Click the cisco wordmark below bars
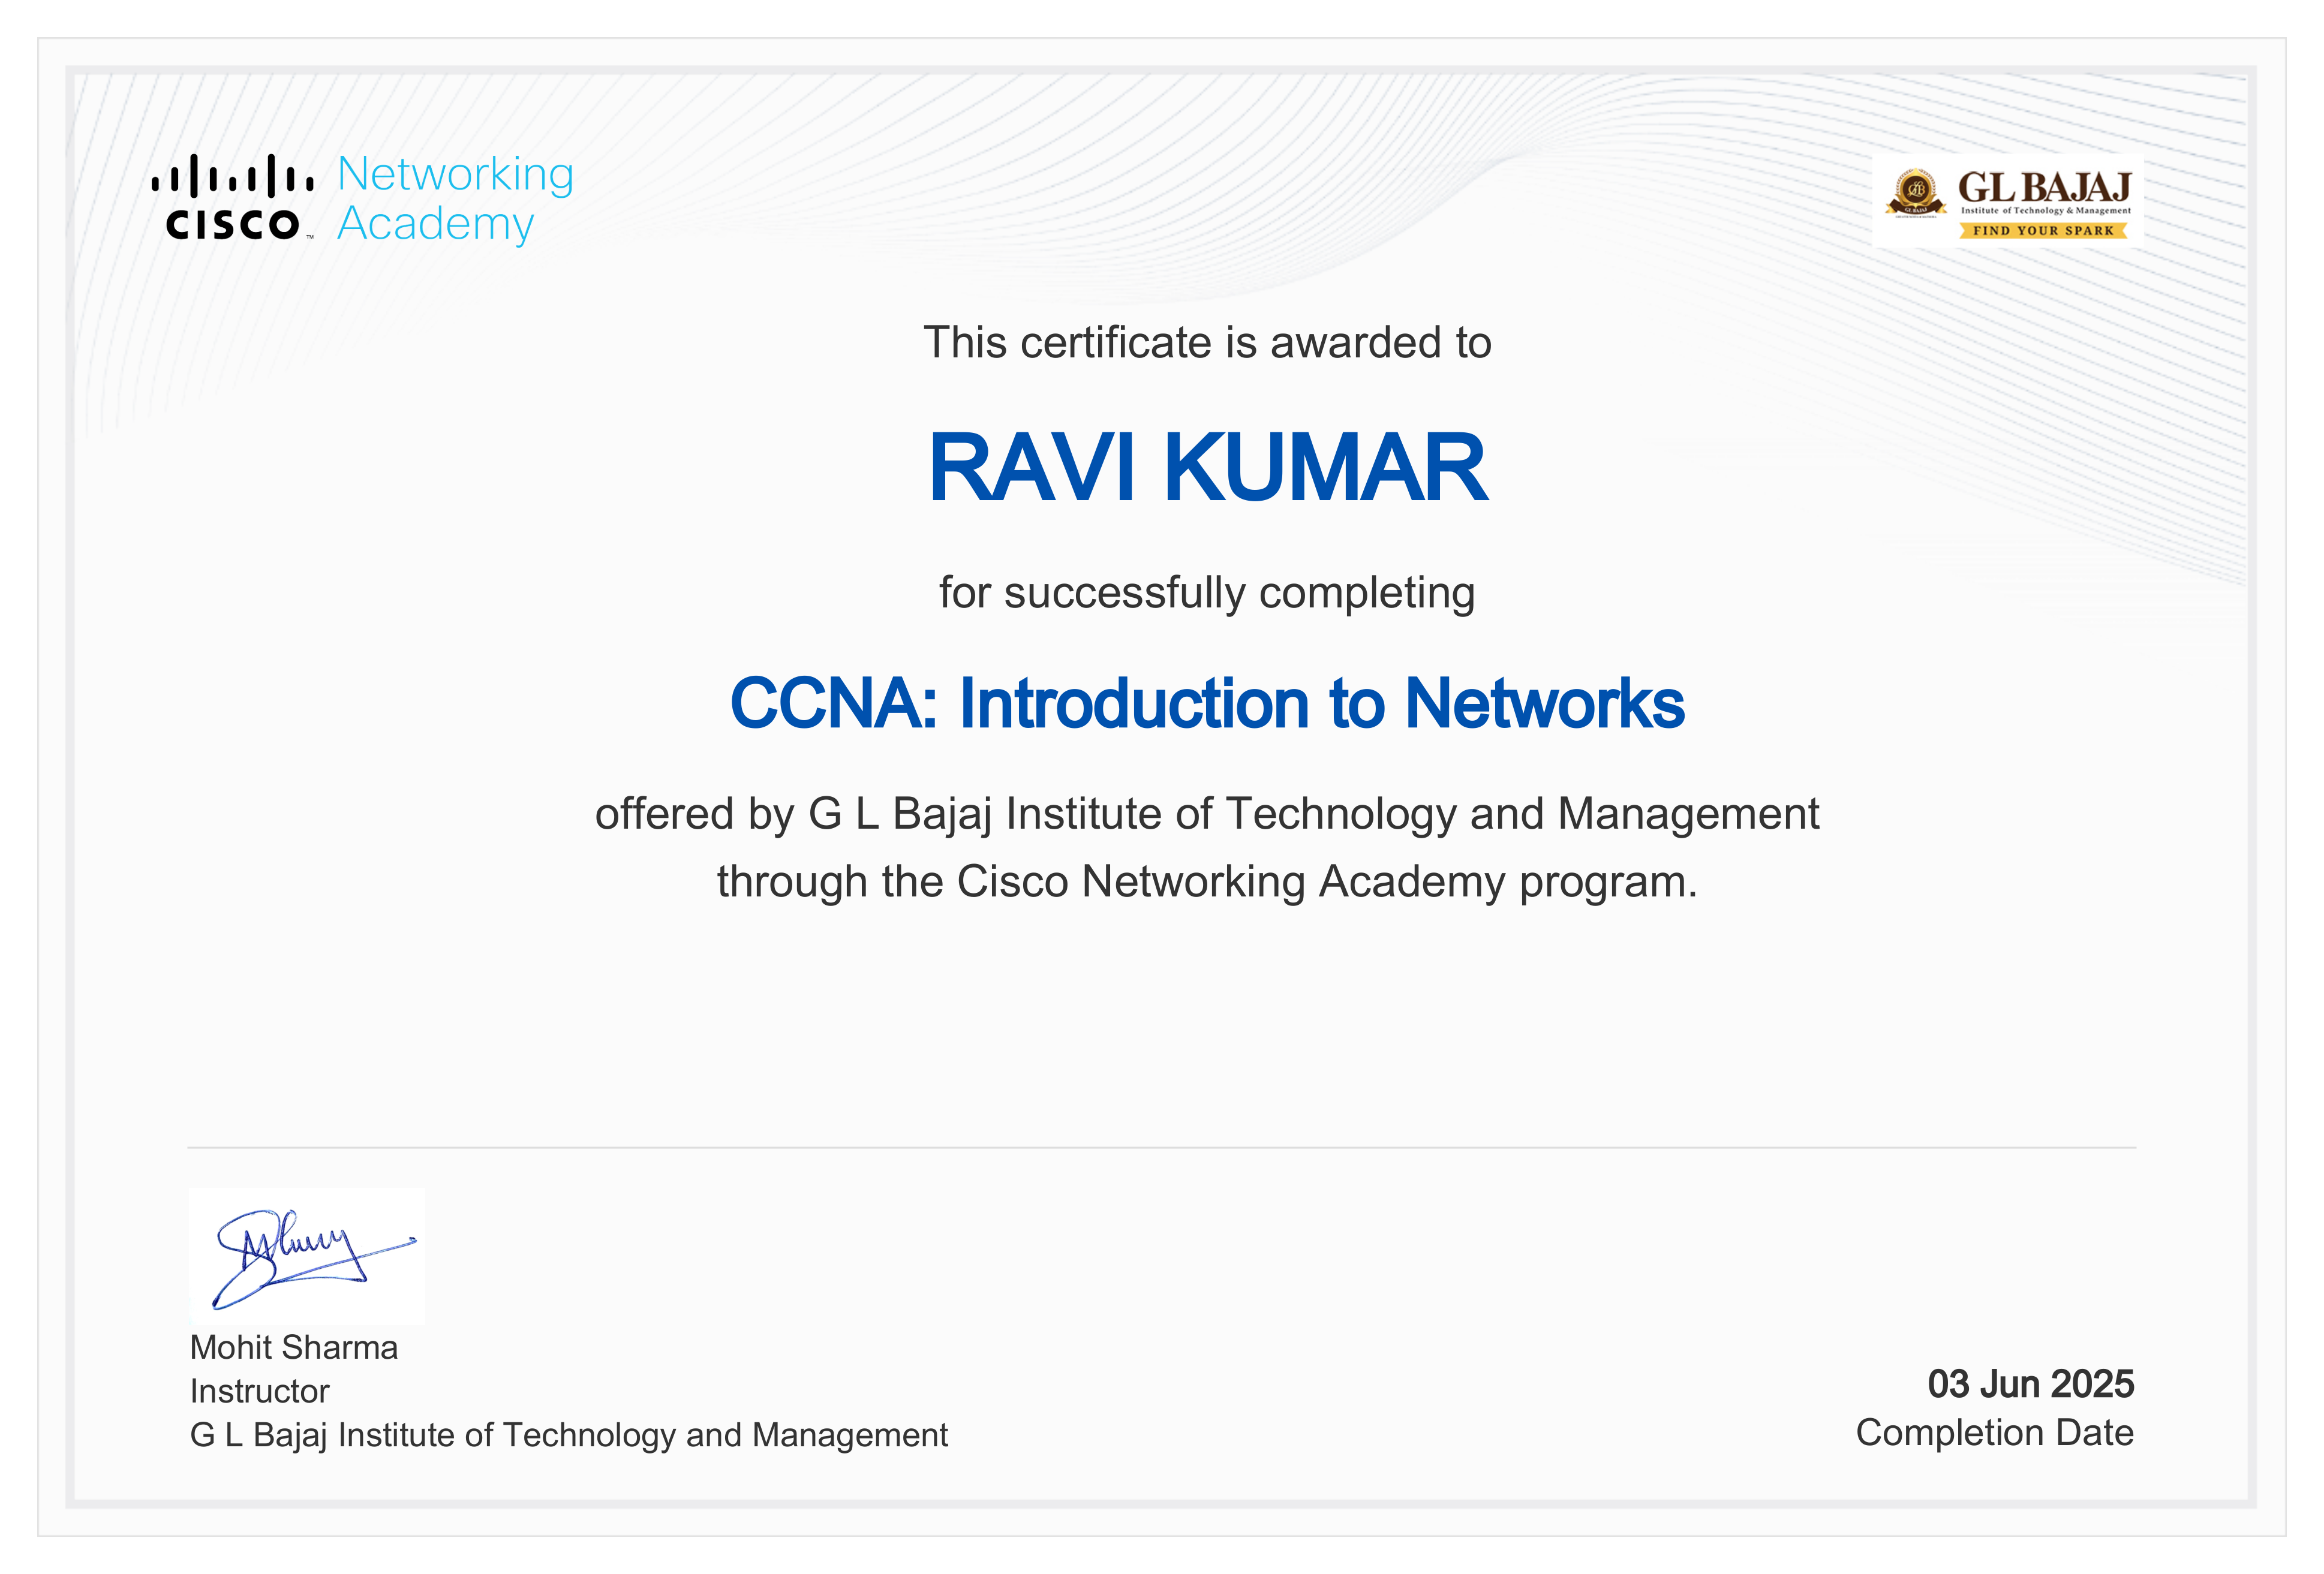Screen dimensions: 2324x1574 click(x=232, y=224)
